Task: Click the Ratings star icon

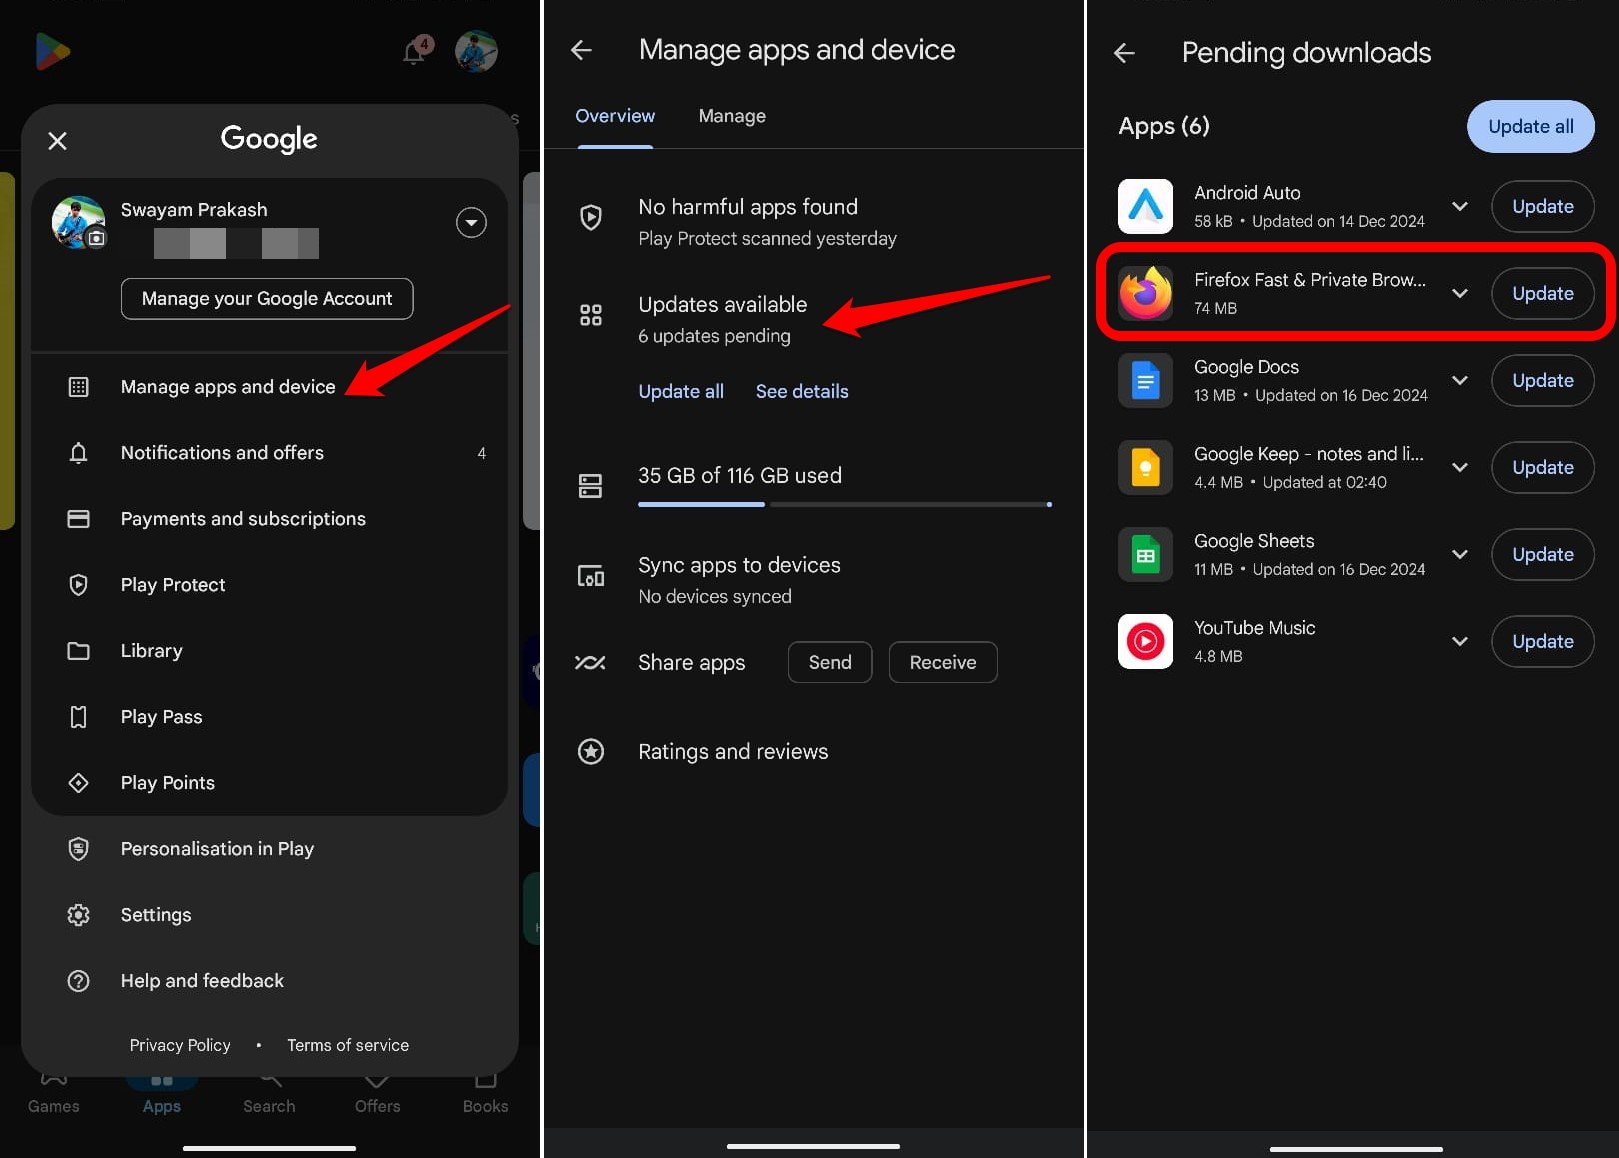Action: [x=591, y=752]
